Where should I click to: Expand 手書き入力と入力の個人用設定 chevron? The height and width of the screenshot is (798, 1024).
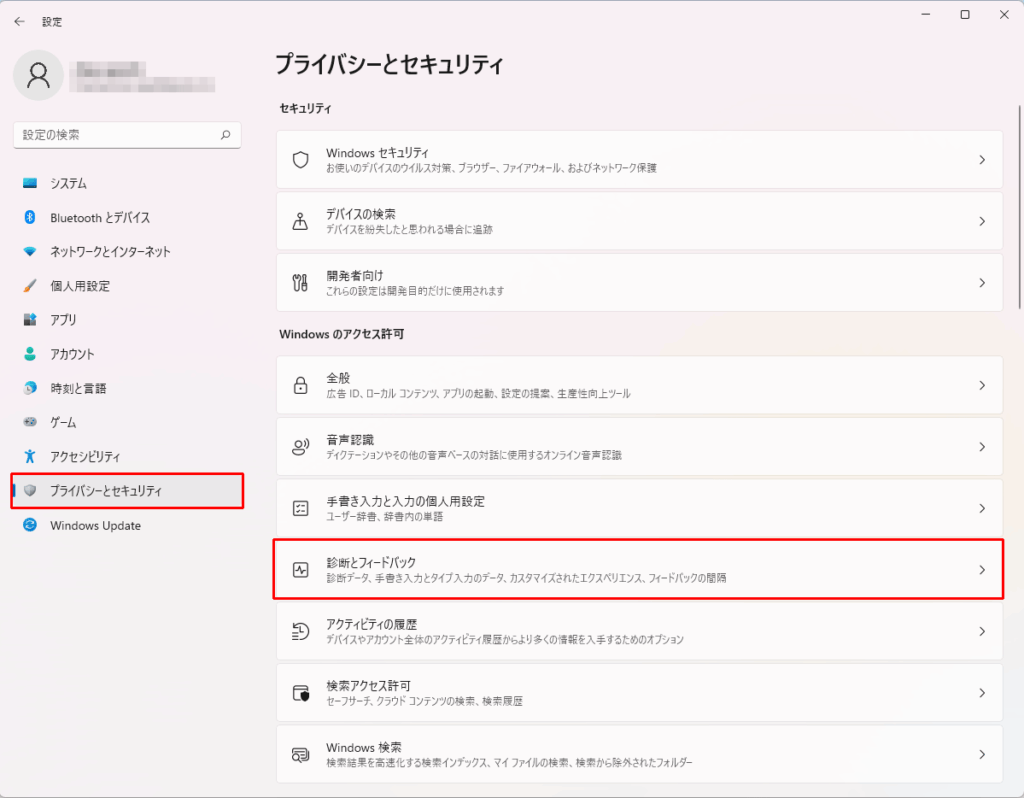coord(982,508)
